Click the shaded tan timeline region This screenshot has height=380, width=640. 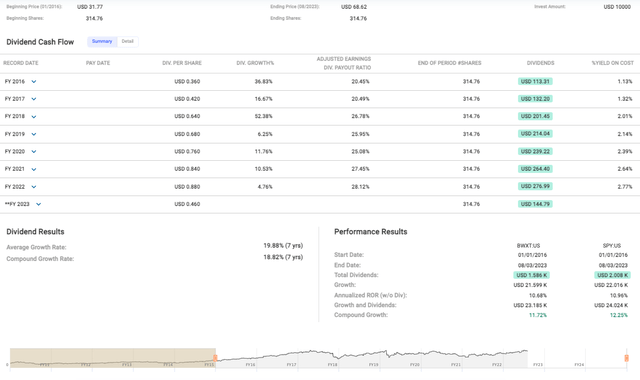pyautogui.click(x=112, y=358)
